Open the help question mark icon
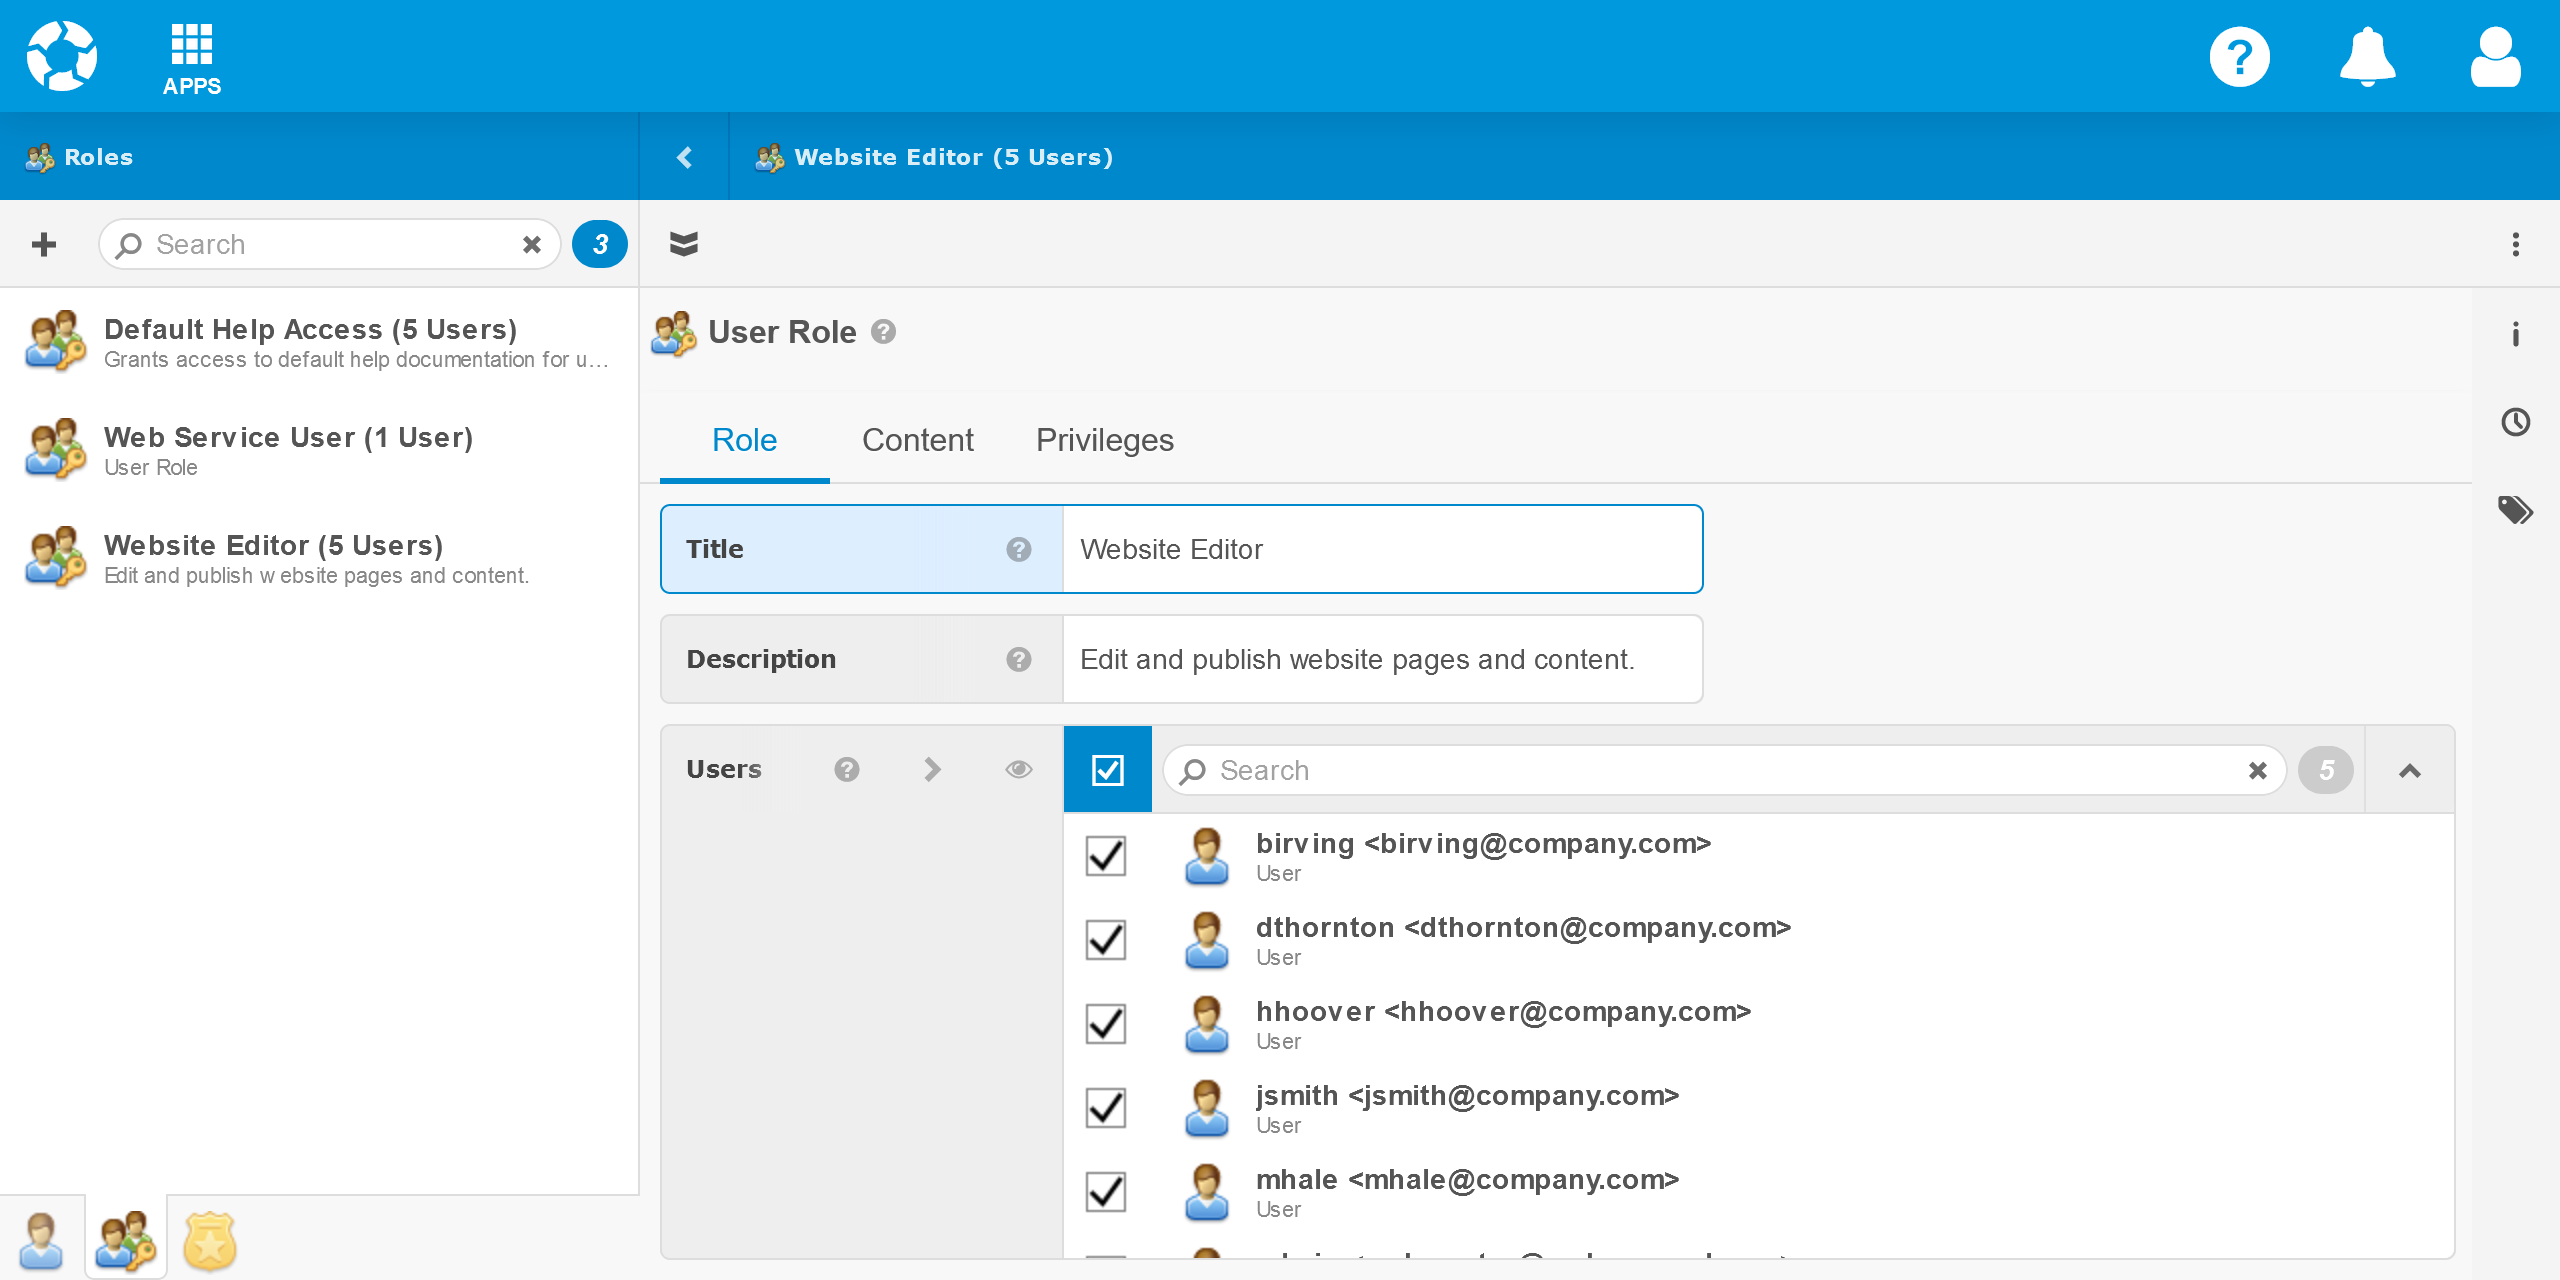Viewport: 2560px width, 1280px height. (x=2239, y=57)
